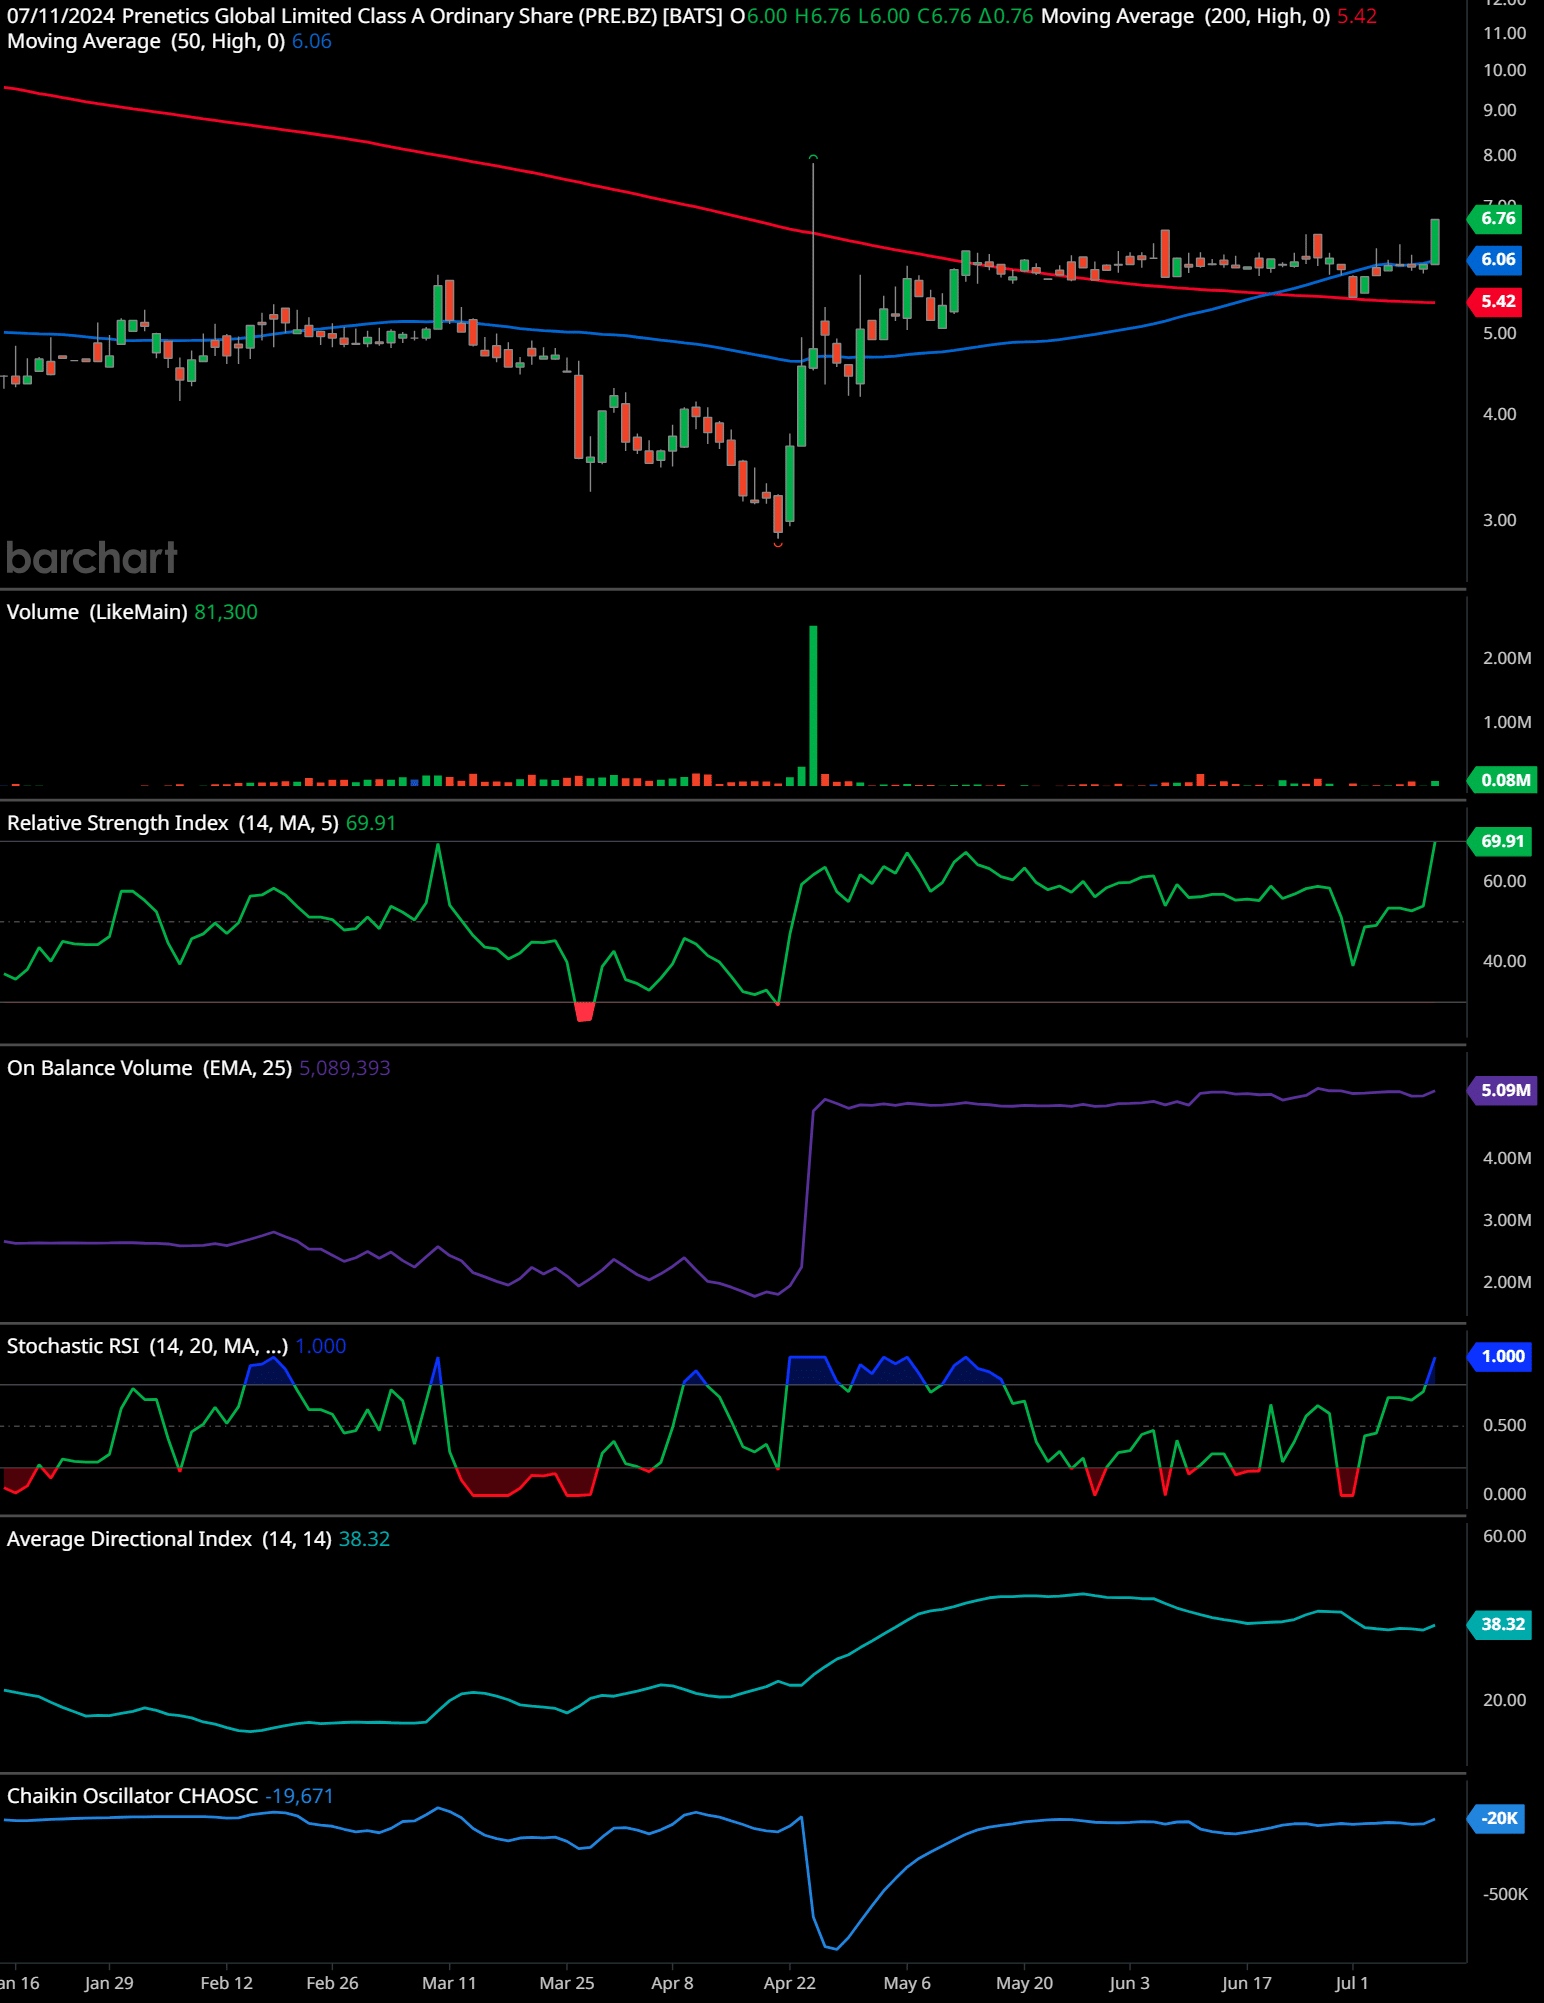This screenshot has width=1544, height=2003.
Task: Click the Apr 22 date axis label
Action: 790,1983
